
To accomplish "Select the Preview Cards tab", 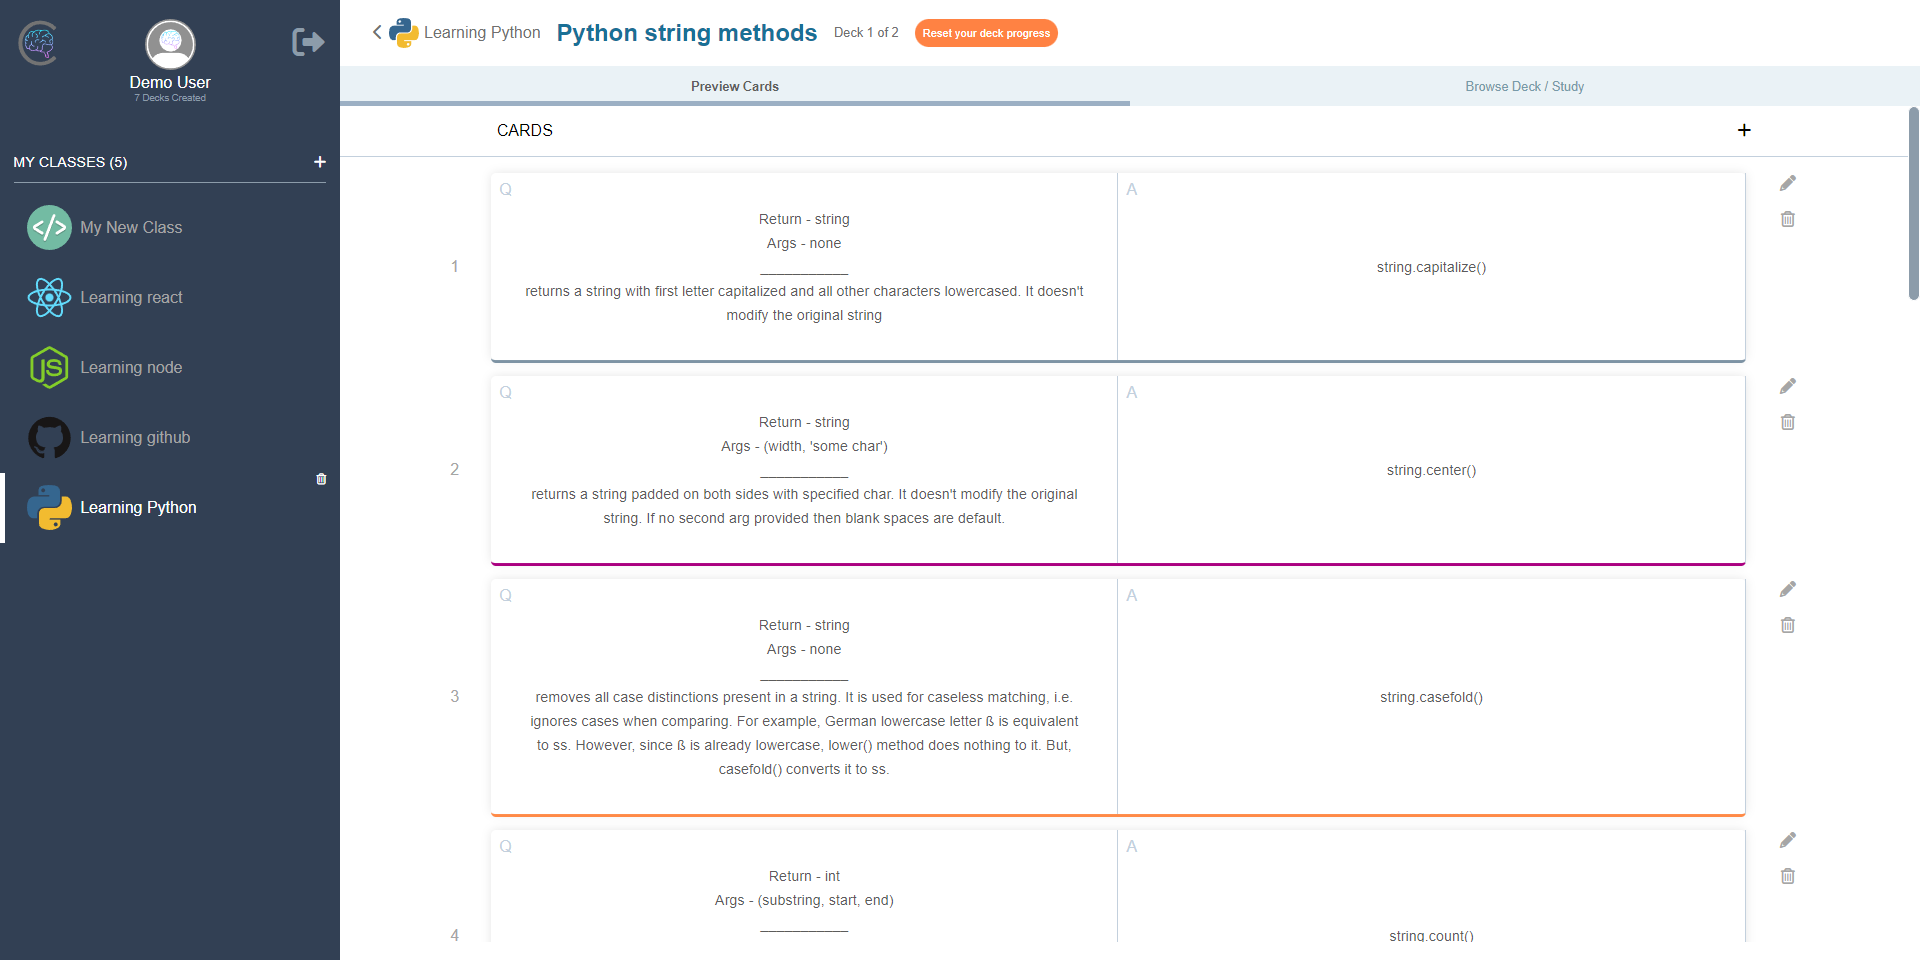I will coord(734,86).
